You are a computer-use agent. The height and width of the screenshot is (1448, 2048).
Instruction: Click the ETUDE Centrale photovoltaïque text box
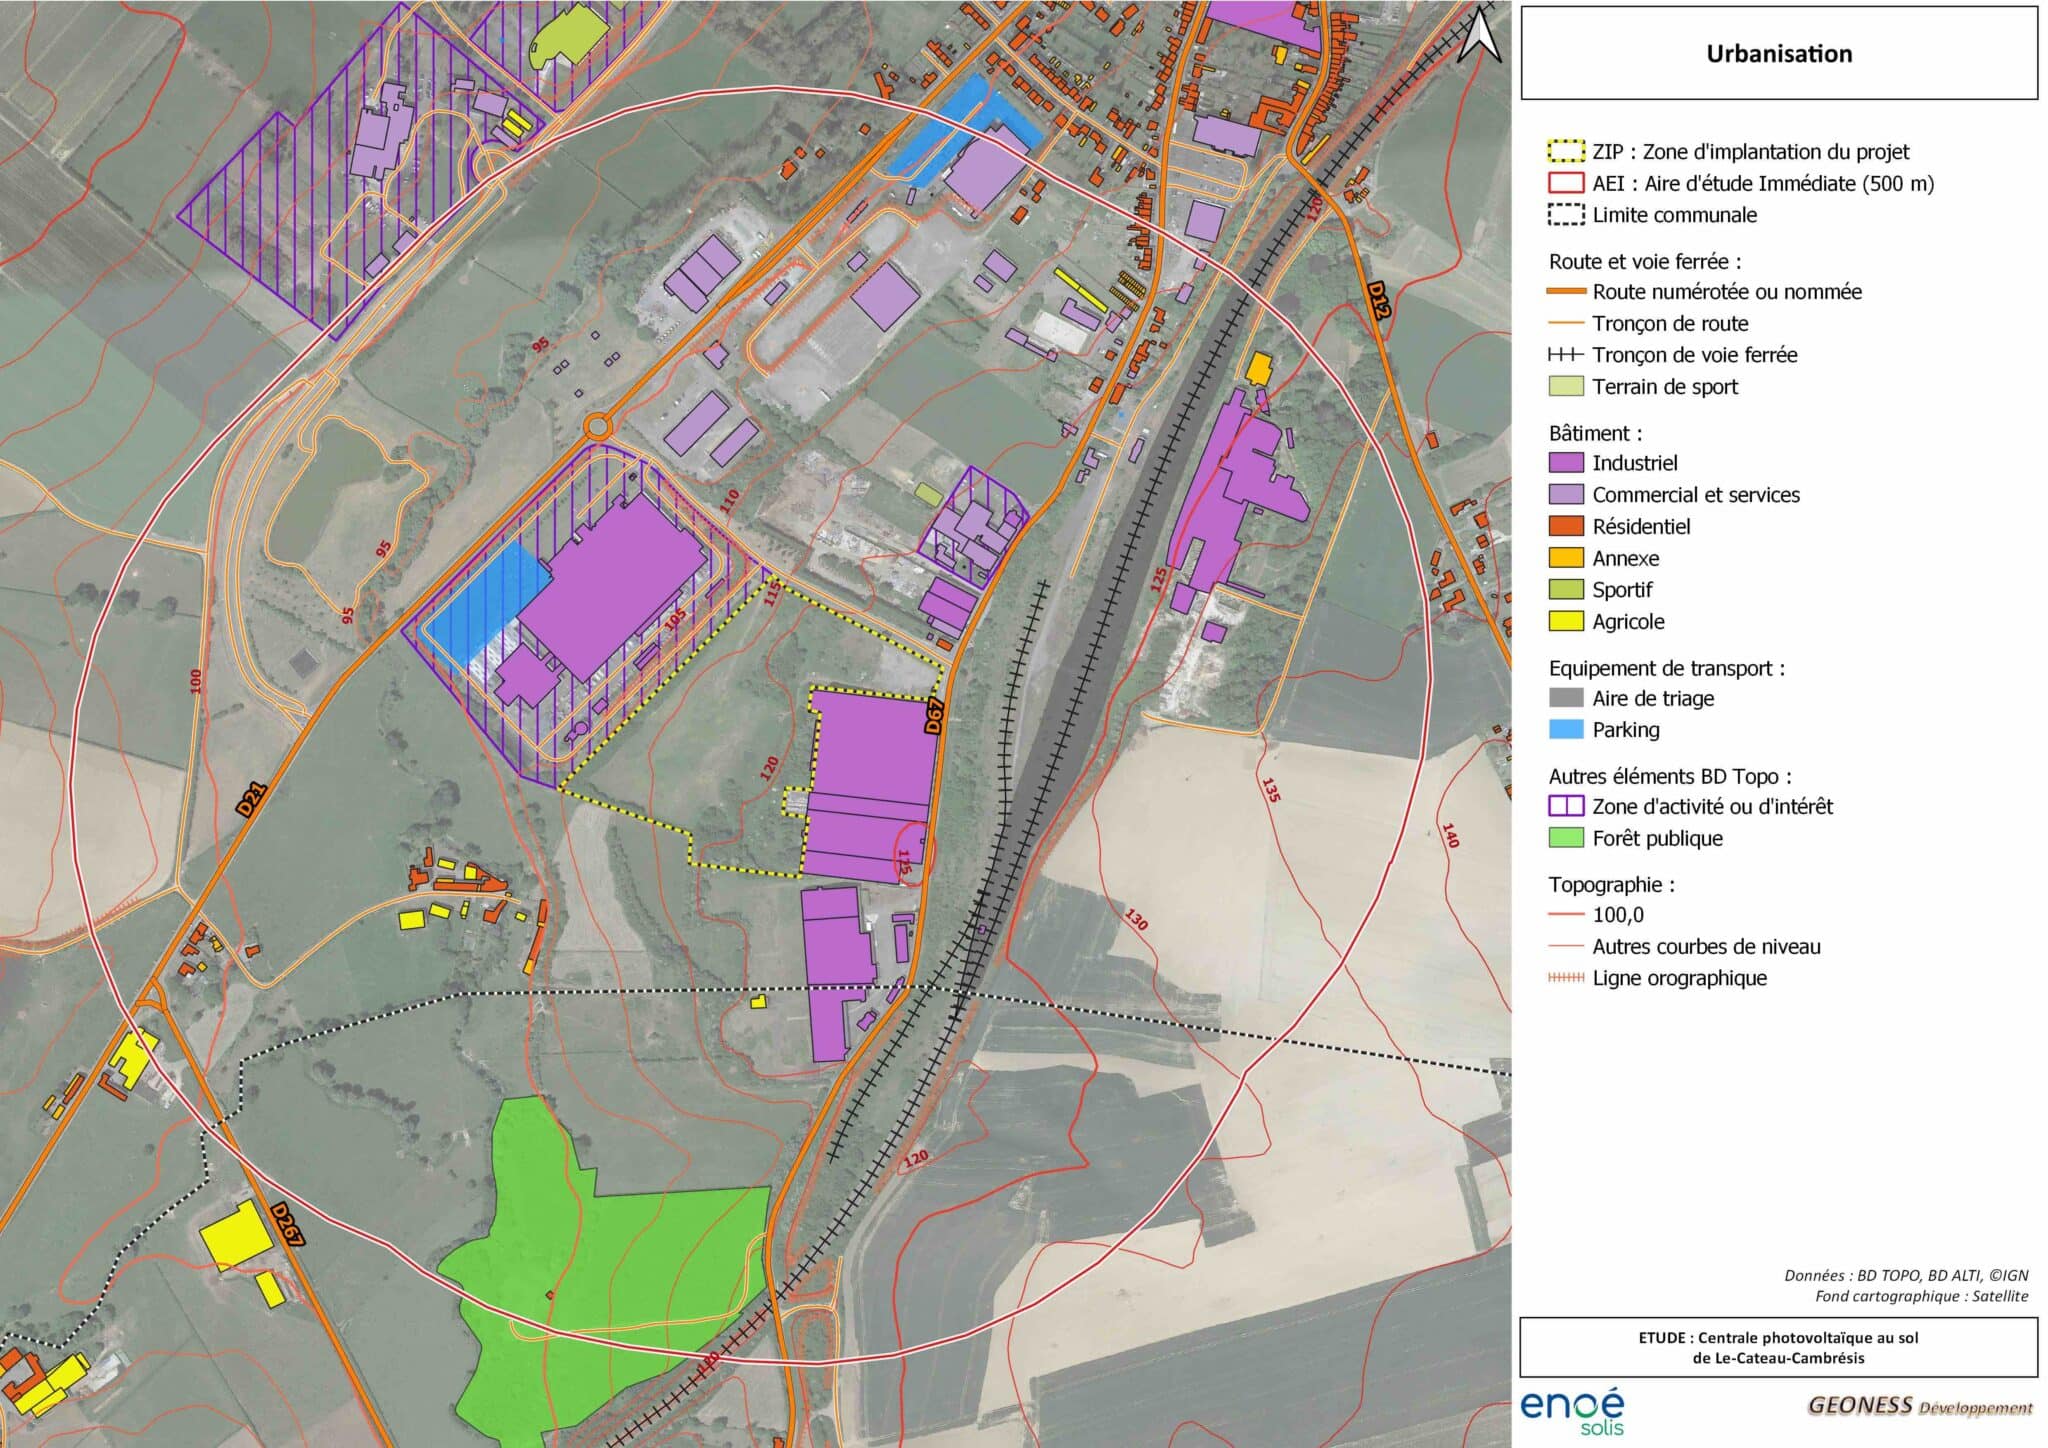1778,1347
